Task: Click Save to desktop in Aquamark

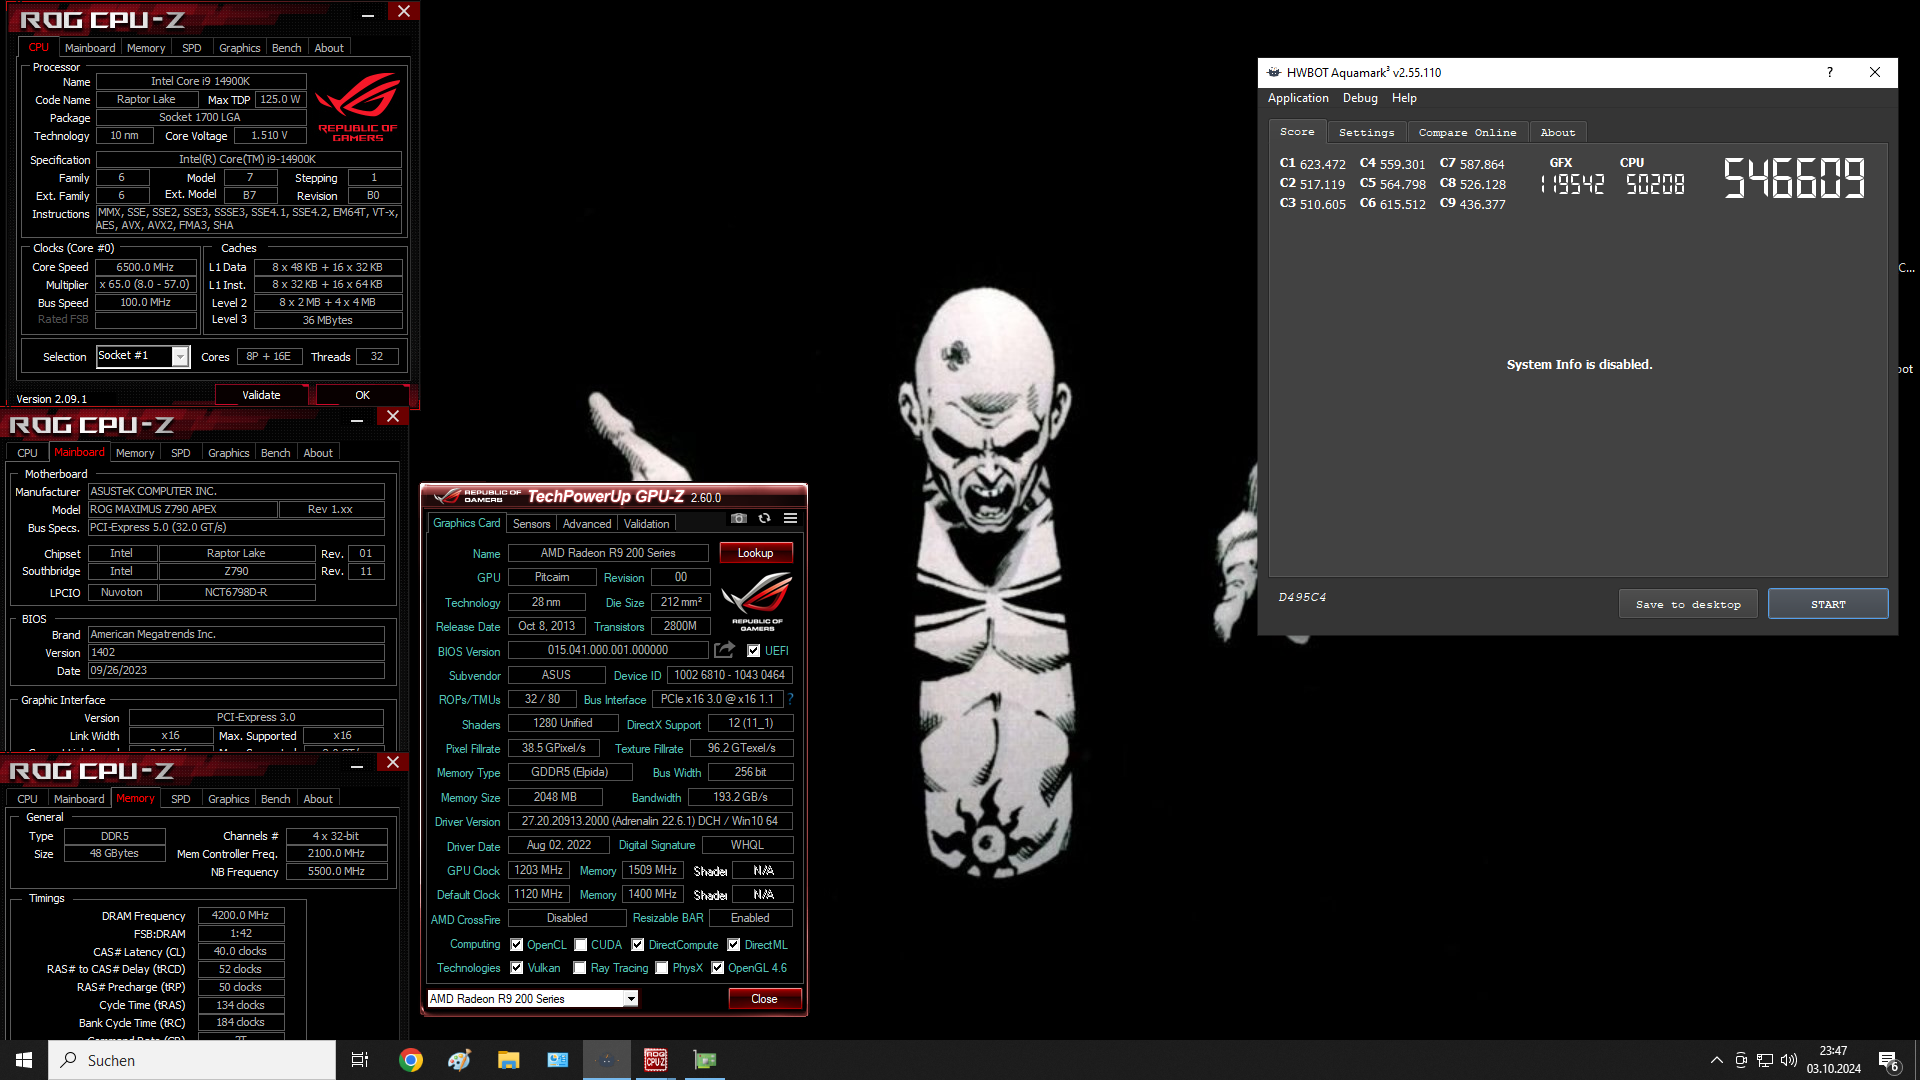Action: click(1688, 604)
